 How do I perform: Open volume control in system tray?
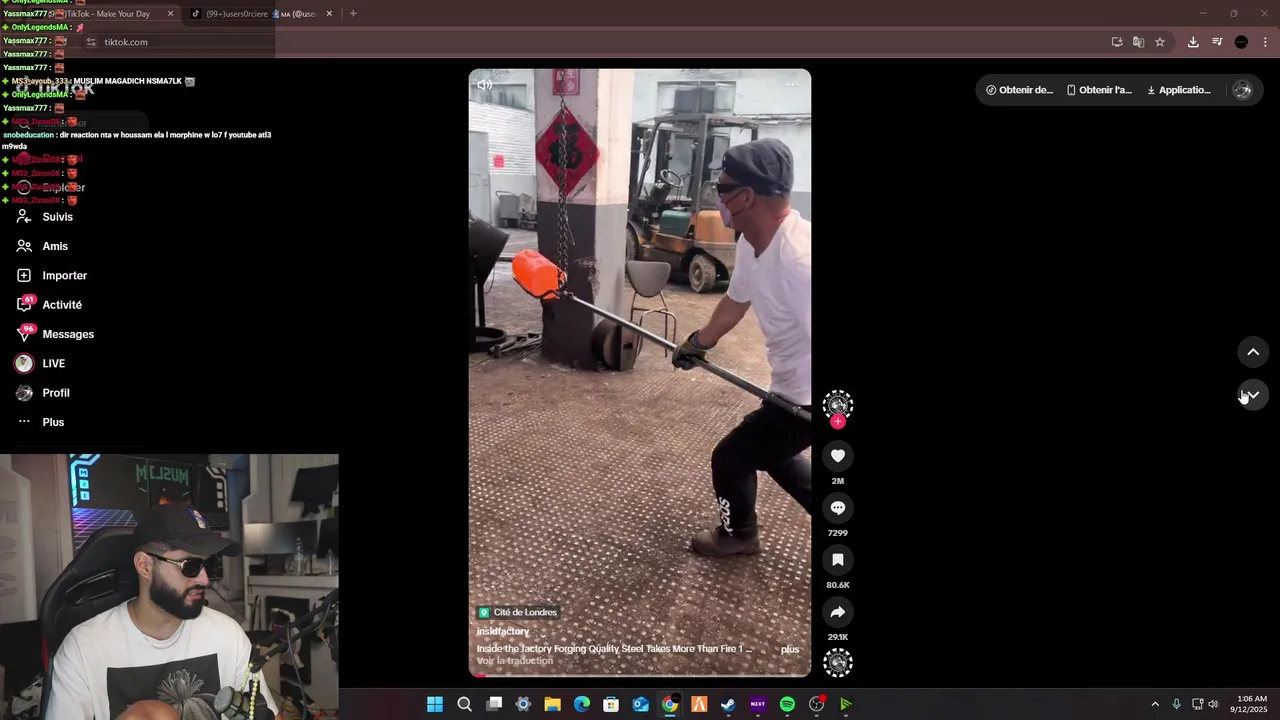[x=1213, y=704]
